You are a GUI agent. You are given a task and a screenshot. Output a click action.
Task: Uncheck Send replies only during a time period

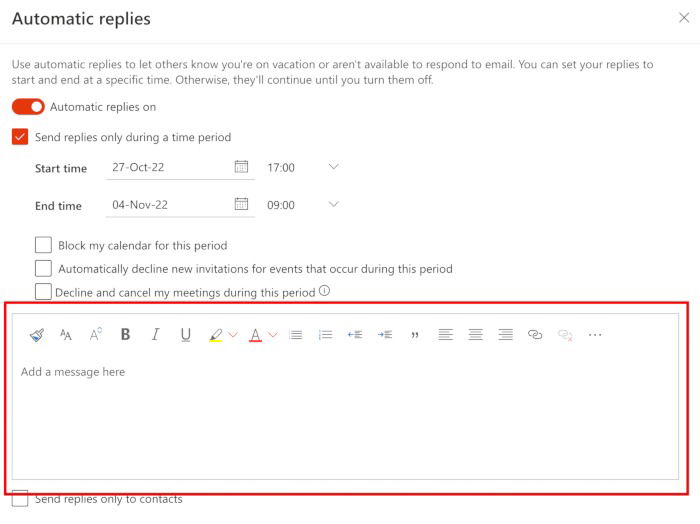[20, 137]
